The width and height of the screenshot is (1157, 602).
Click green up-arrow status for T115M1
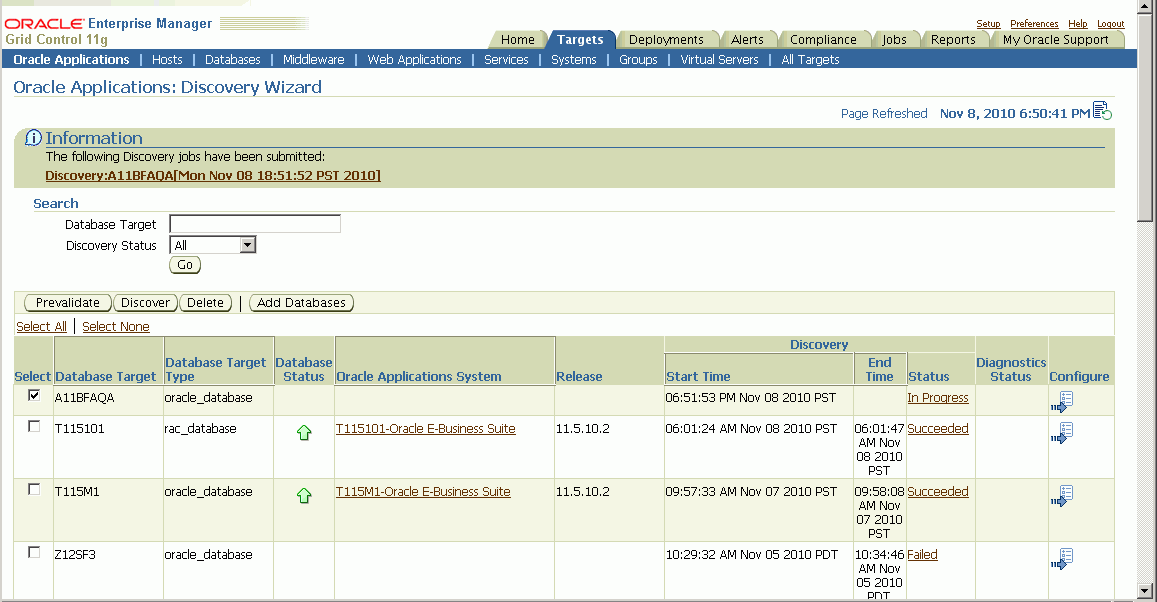[x=304, y=496]
